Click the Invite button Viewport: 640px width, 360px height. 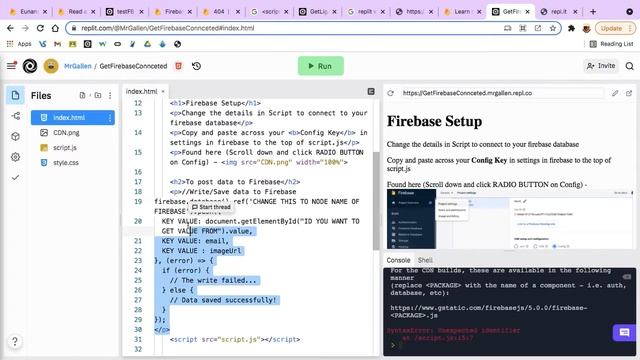coord(601,66)
